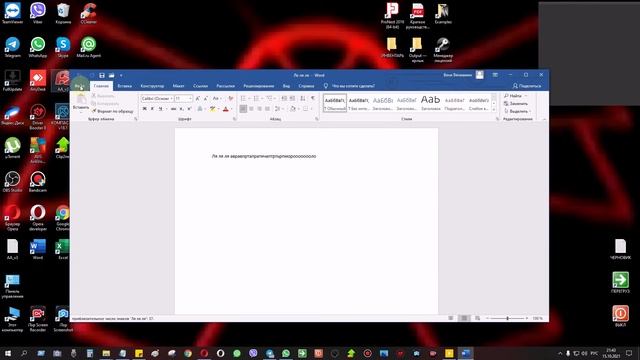Click the ribbon display options icon
640x360 pixels.
(495, 75)
